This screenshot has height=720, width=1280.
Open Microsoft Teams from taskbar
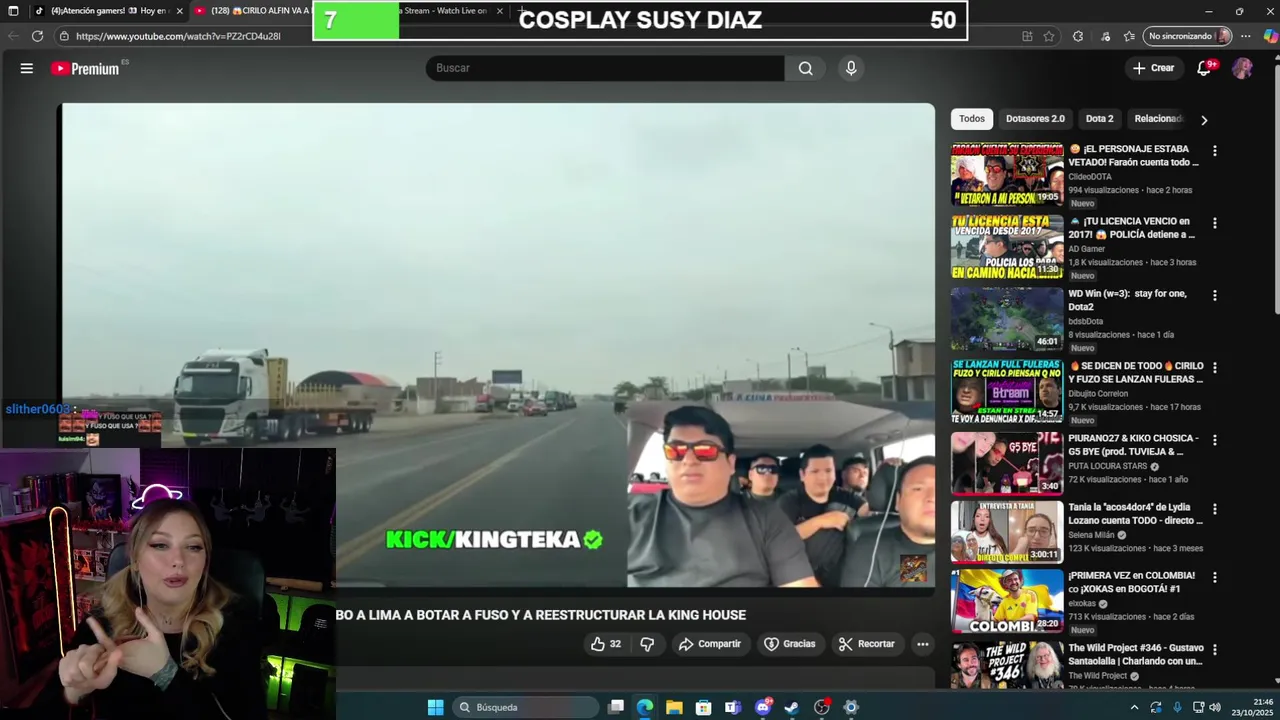(x=732, y=707)
